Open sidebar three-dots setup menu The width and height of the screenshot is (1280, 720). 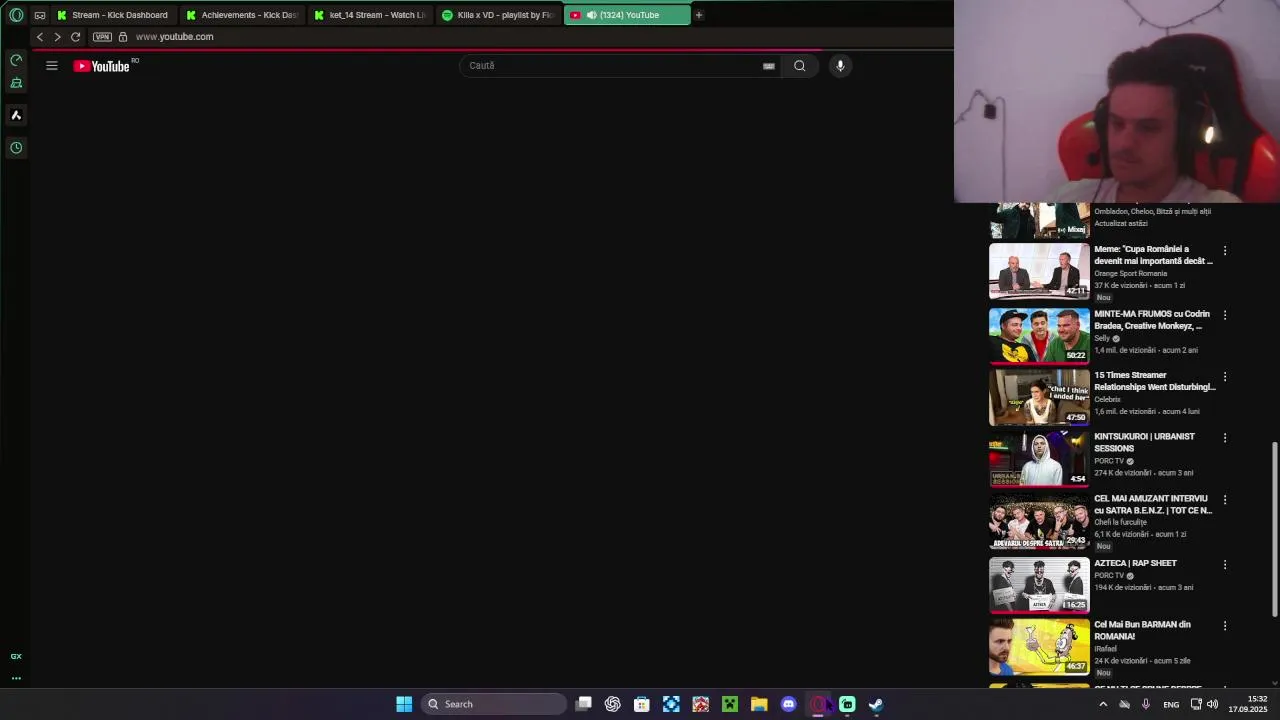pos(16,678)
